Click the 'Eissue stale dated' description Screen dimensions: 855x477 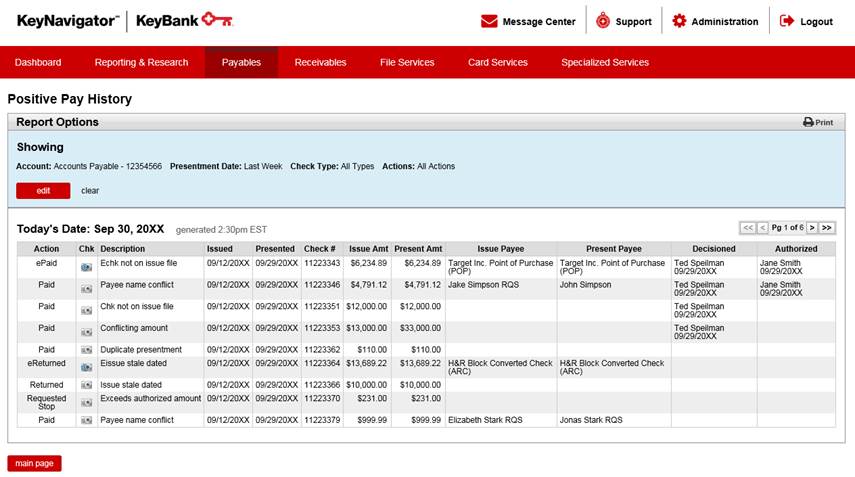point(134,363)
